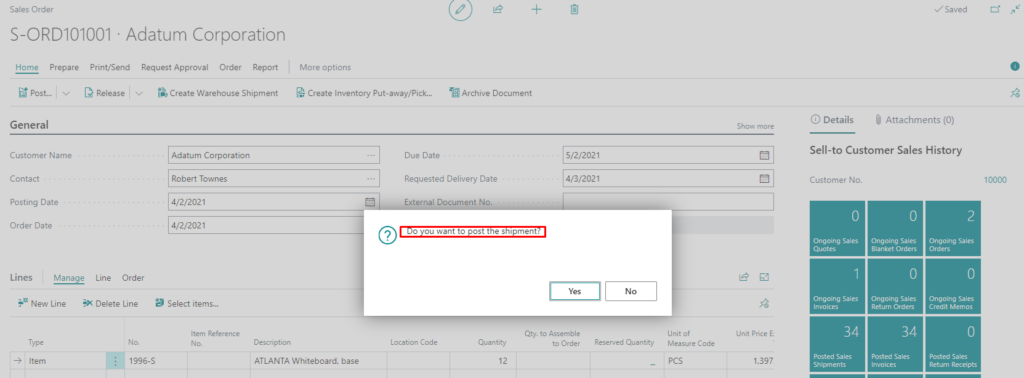Screen dimensions: 1024x378
Task: Click the pin icon on action bar
Action: click(x=1014, y=93)
